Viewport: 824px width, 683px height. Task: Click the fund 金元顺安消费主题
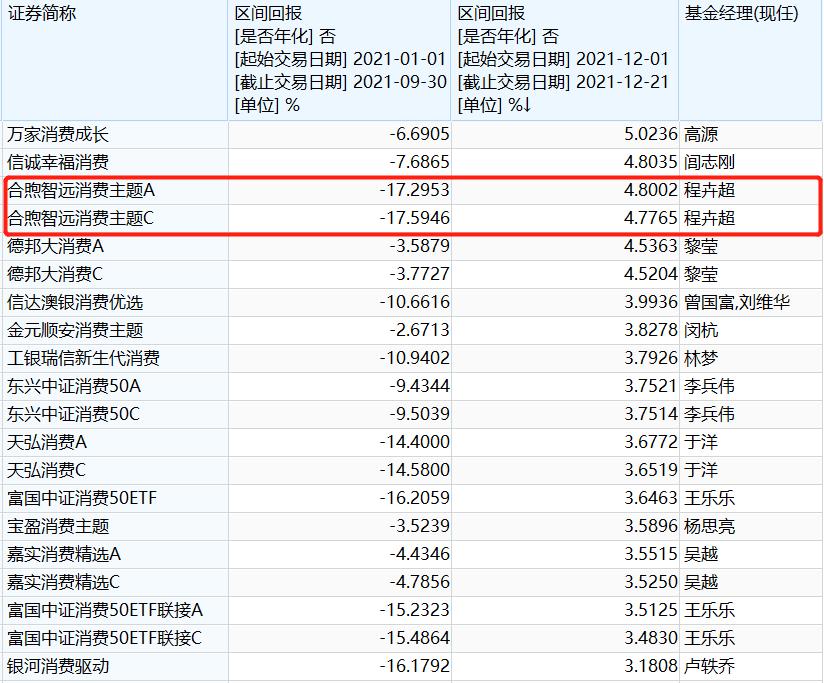pos(75,330)
